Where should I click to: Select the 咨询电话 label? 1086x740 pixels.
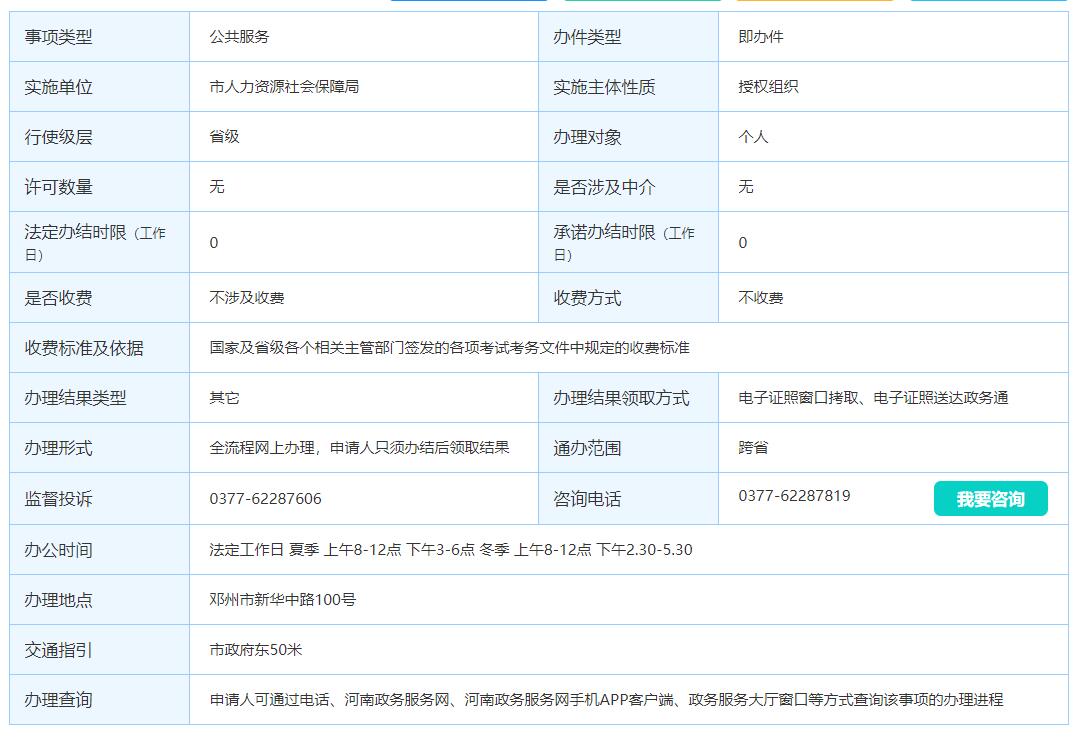coord(587,499)
